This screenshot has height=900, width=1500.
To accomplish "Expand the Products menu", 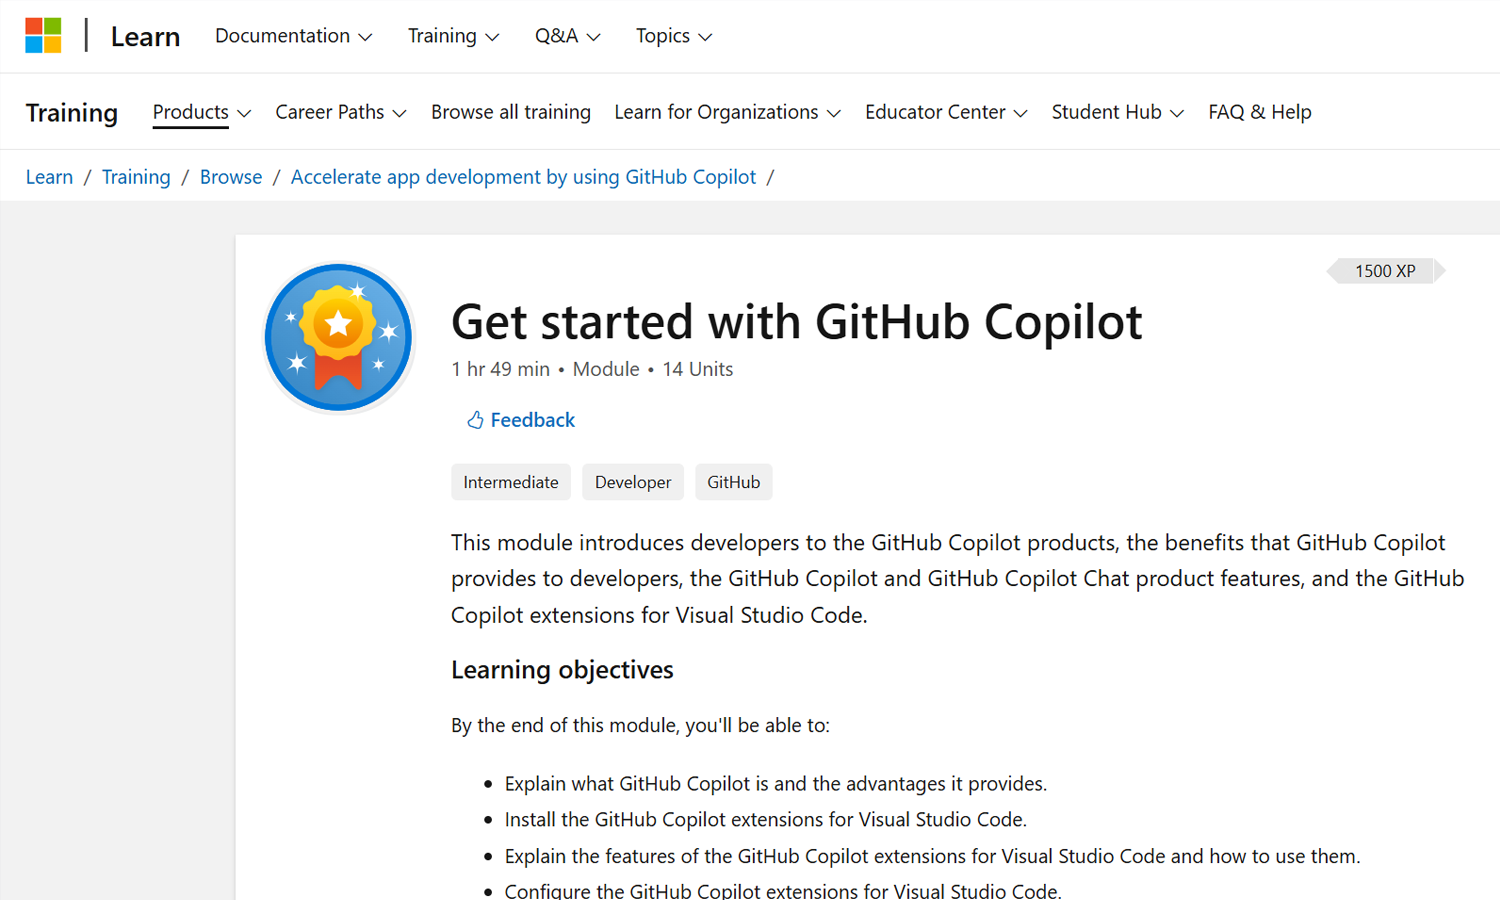I will pyautogui.click(x=201, y=112).
